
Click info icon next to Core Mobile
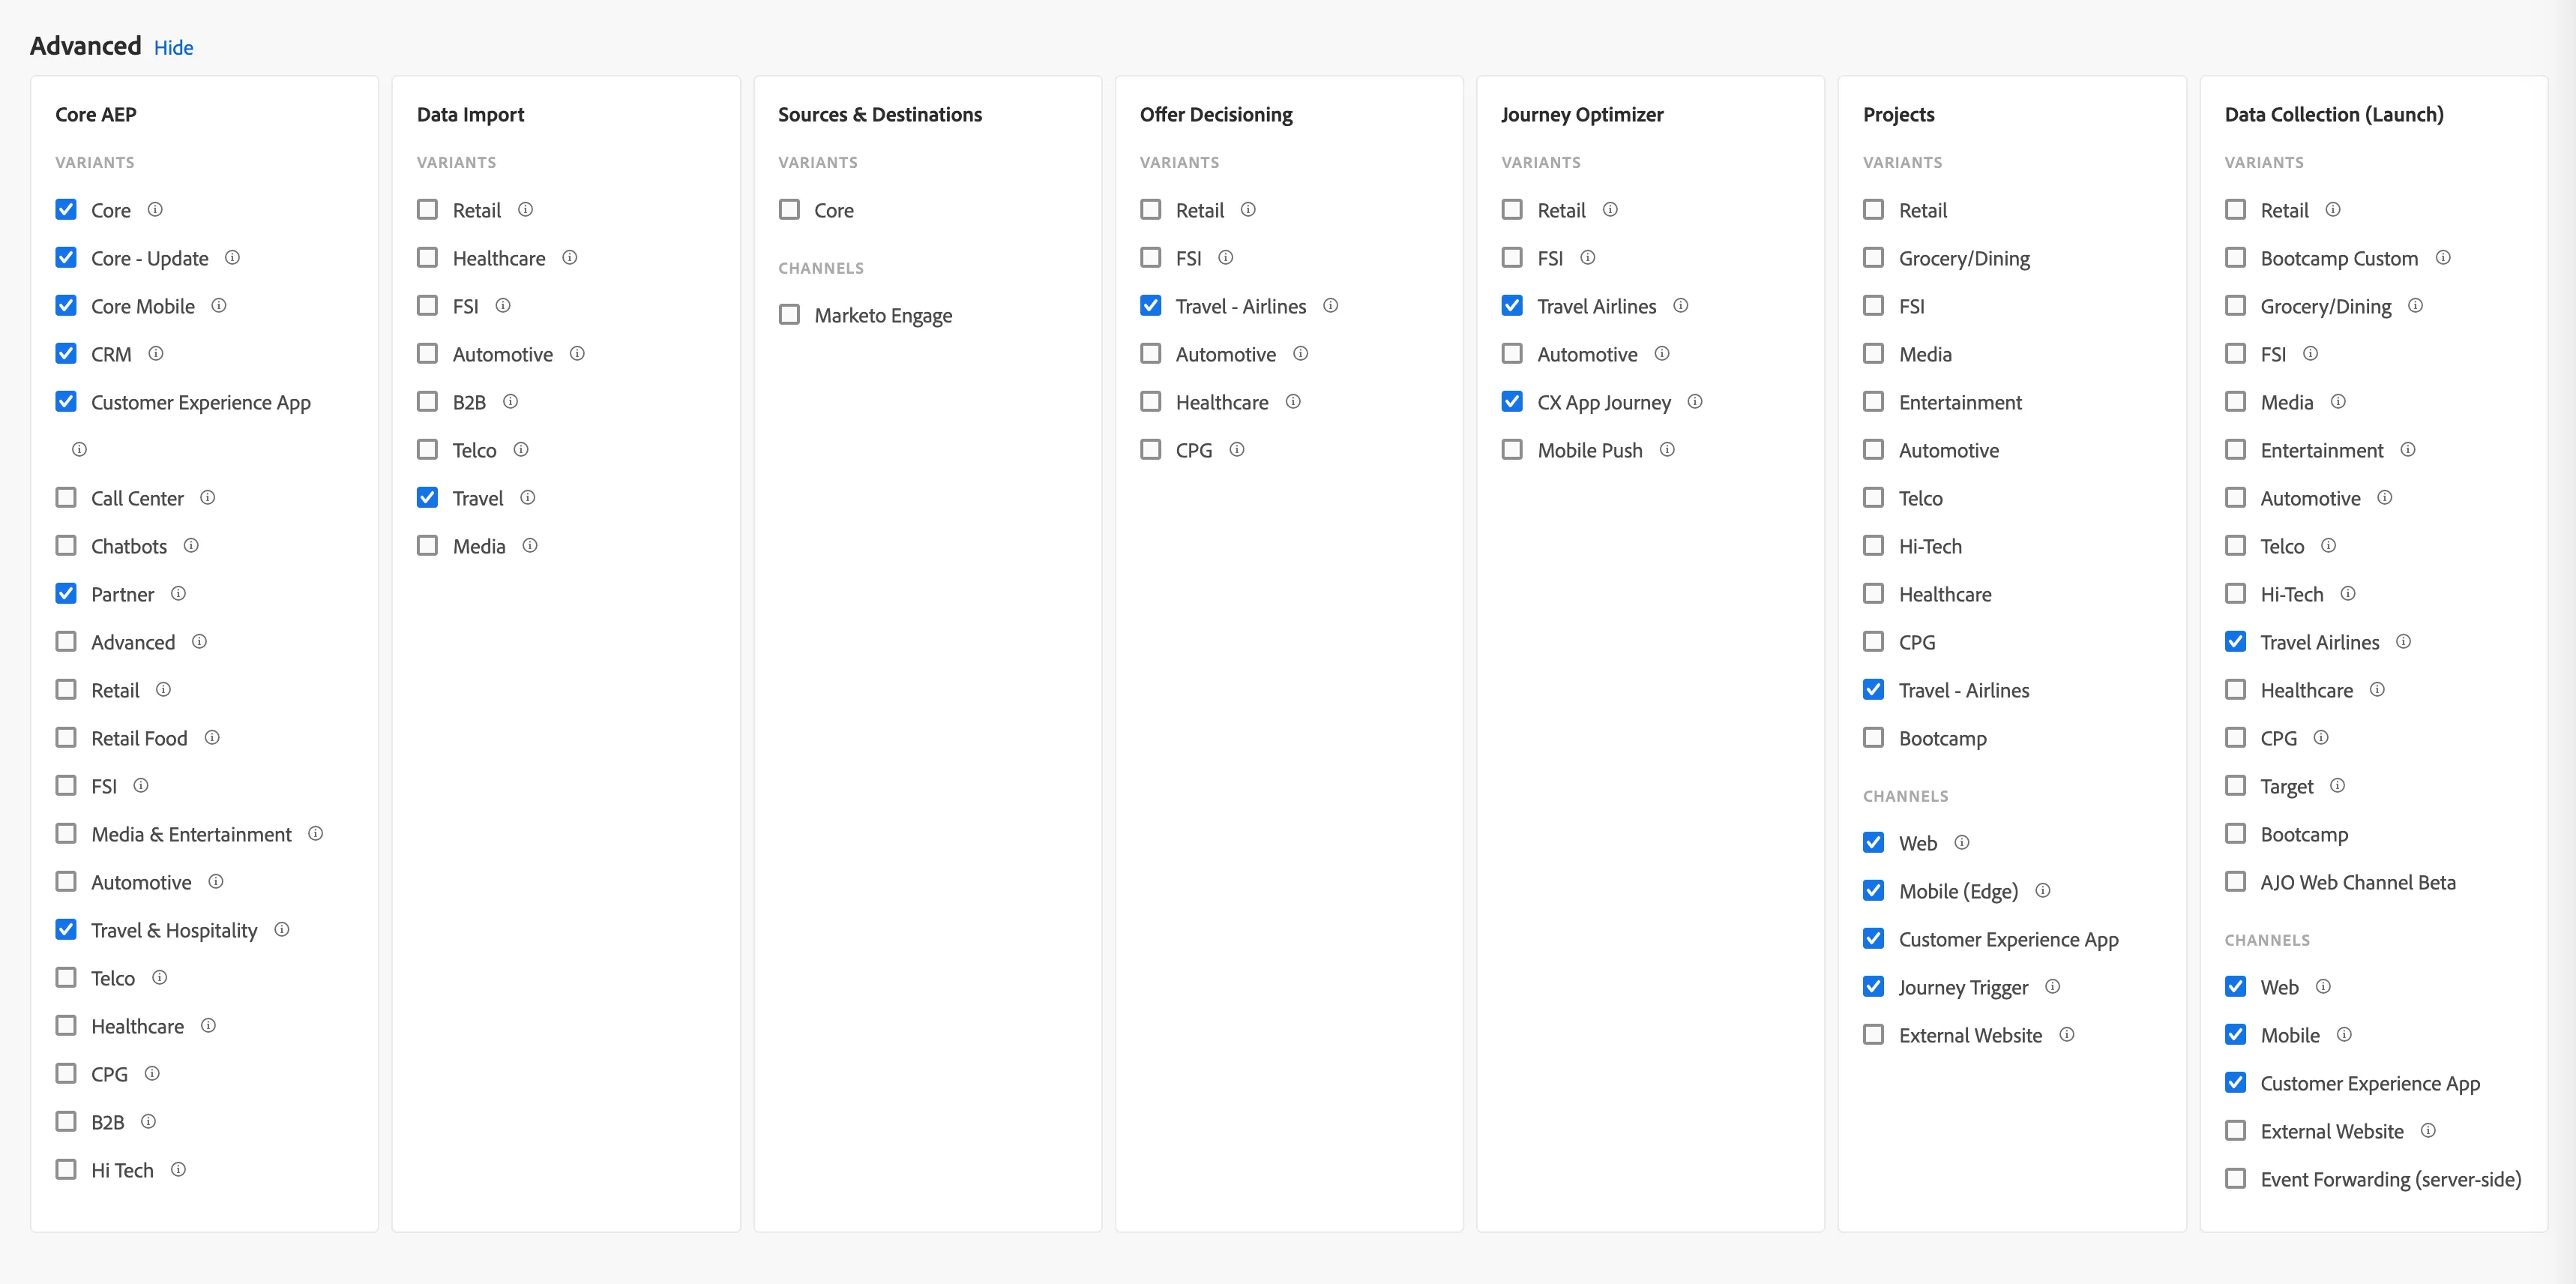219,305
